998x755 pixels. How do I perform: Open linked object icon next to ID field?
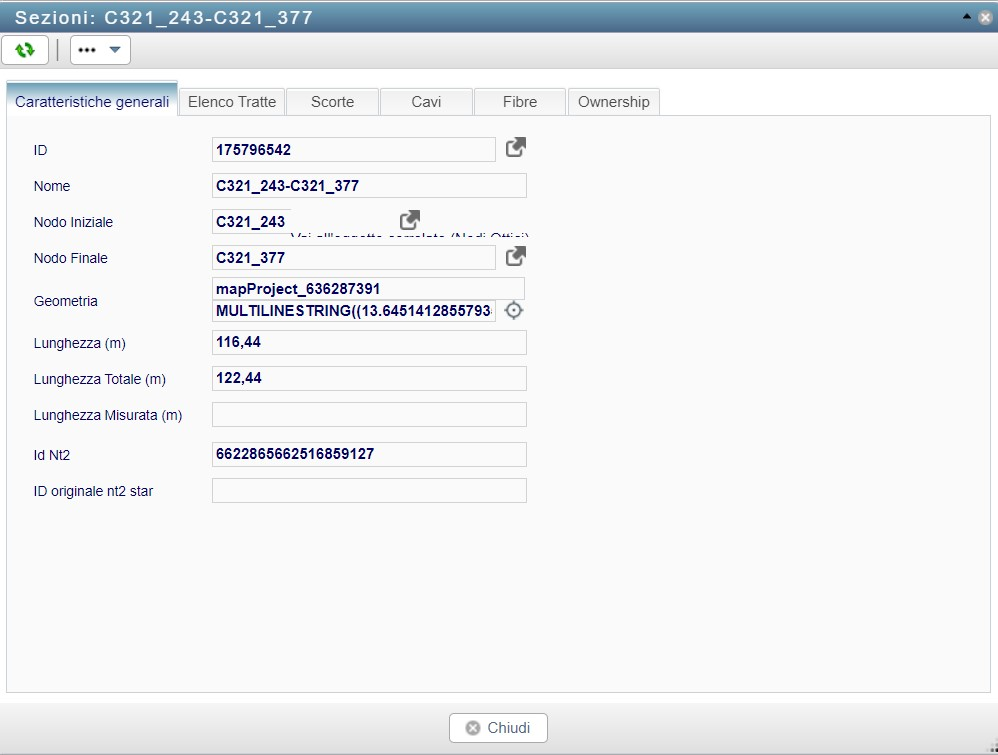pos(516,148)
